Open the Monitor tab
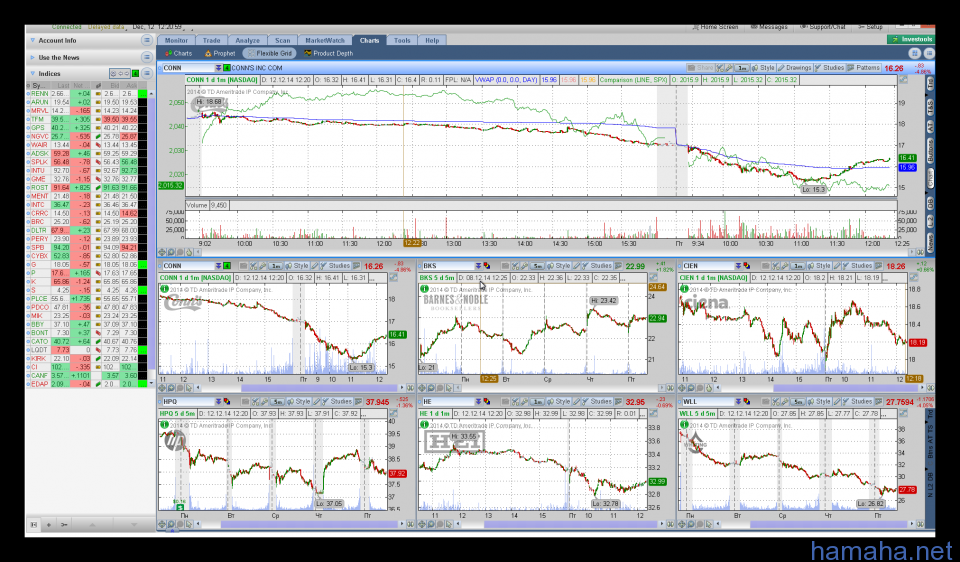Screen dimensions: 960x562 point(176,40)
